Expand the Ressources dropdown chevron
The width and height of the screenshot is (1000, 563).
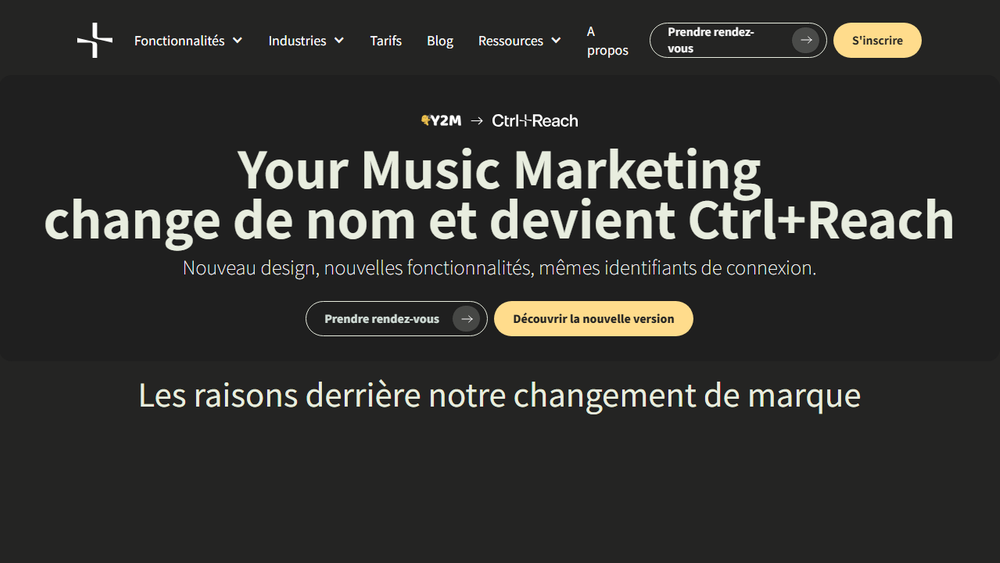556,40
